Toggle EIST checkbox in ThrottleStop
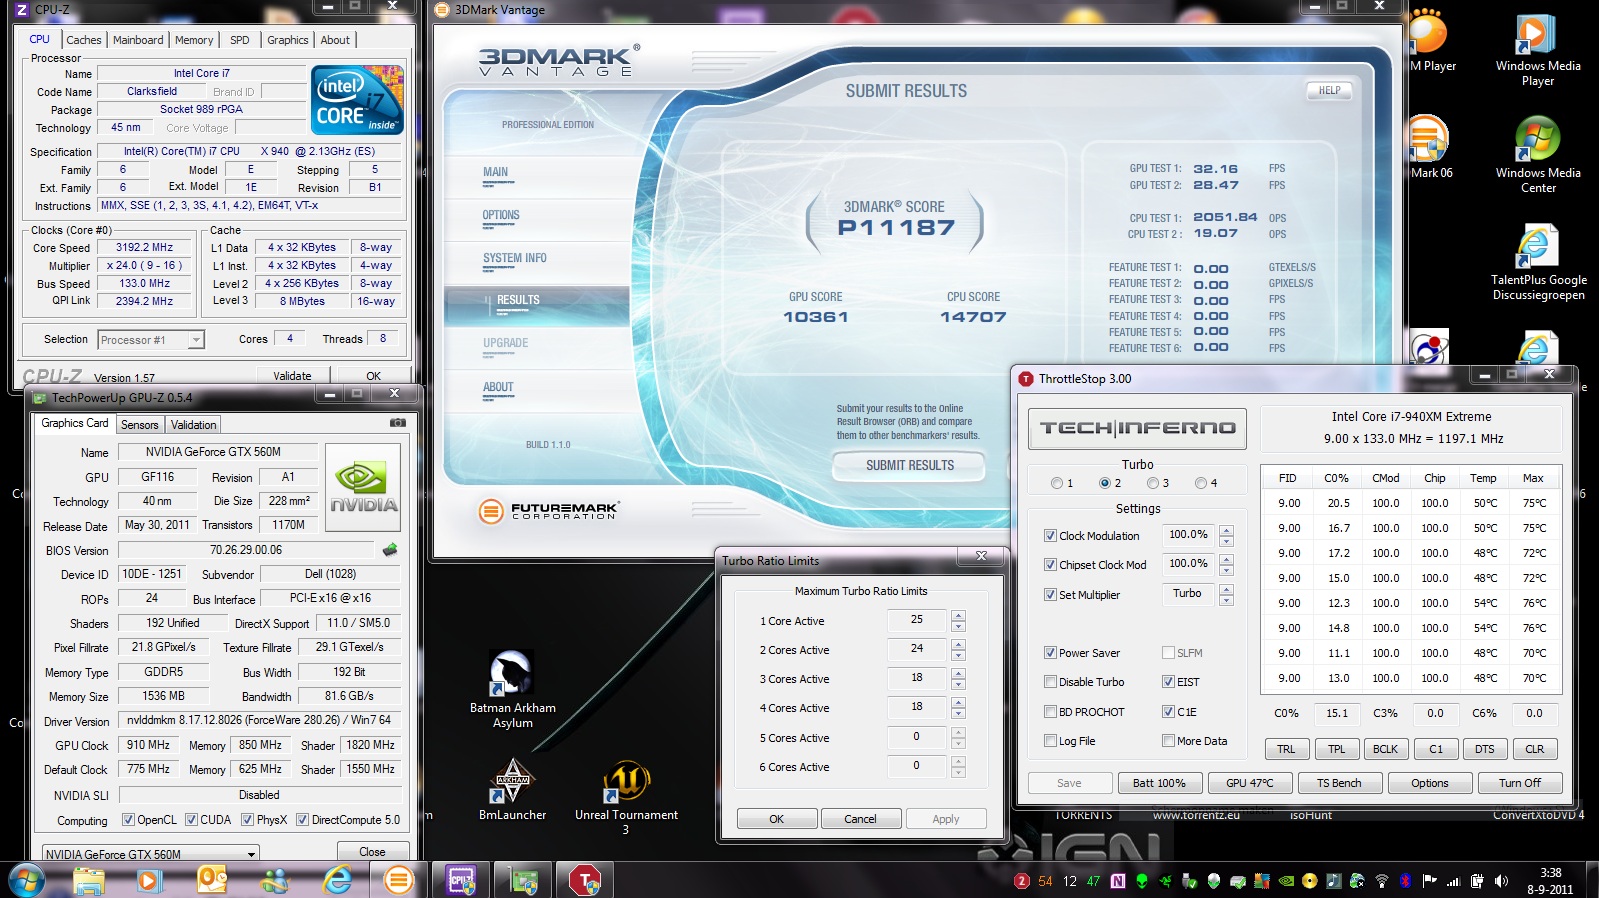Screen dimensions: 1599x898 [x=1168, y=682]
